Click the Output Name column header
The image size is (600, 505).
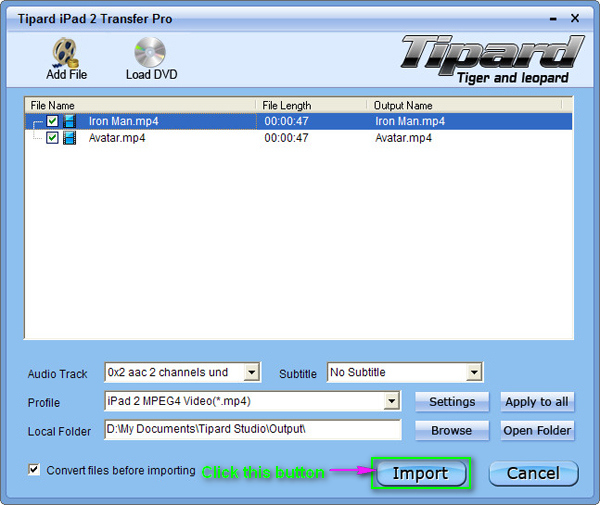click(x=464, y=105)
